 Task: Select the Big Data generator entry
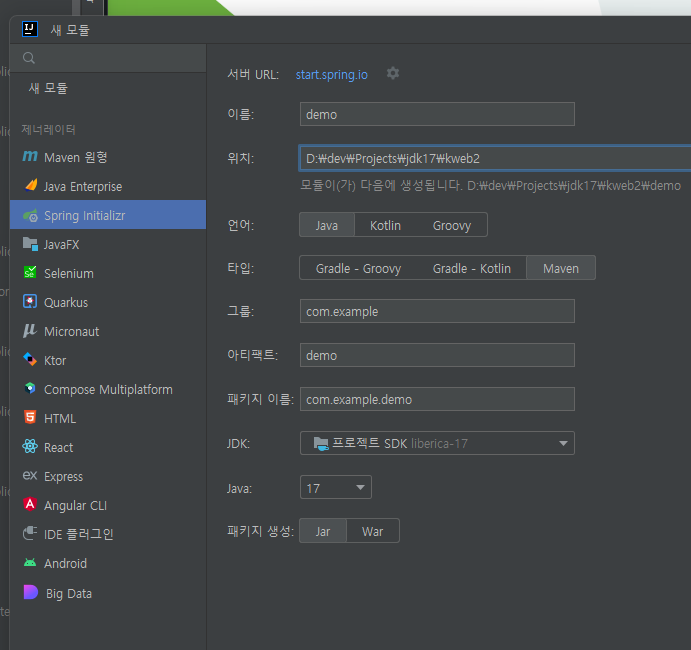(108, 593)
